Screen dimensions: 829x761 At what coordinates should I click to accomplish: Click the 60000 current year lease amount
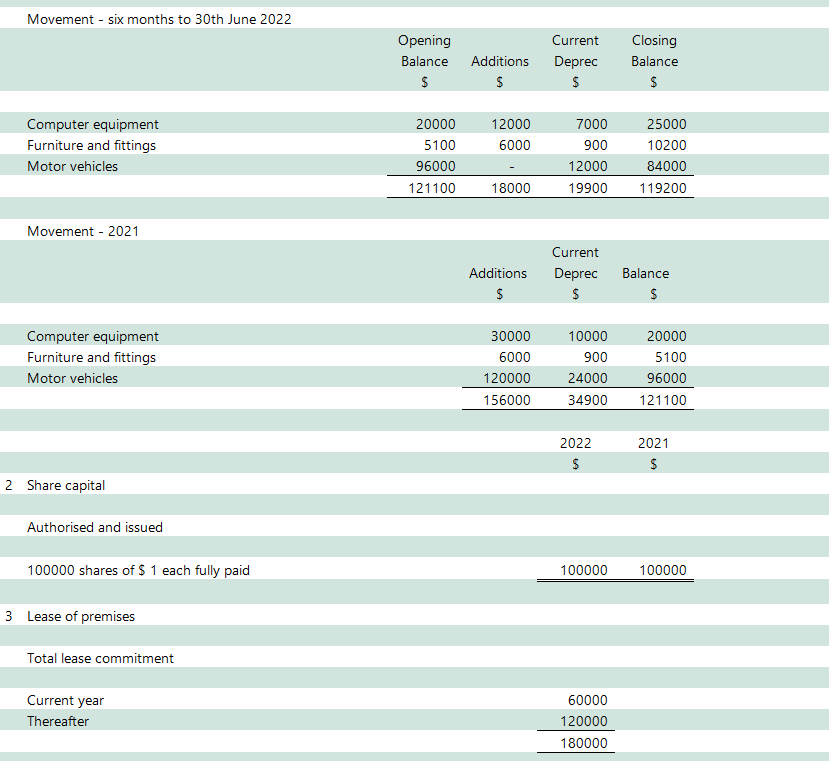click(x=587, y=700)
